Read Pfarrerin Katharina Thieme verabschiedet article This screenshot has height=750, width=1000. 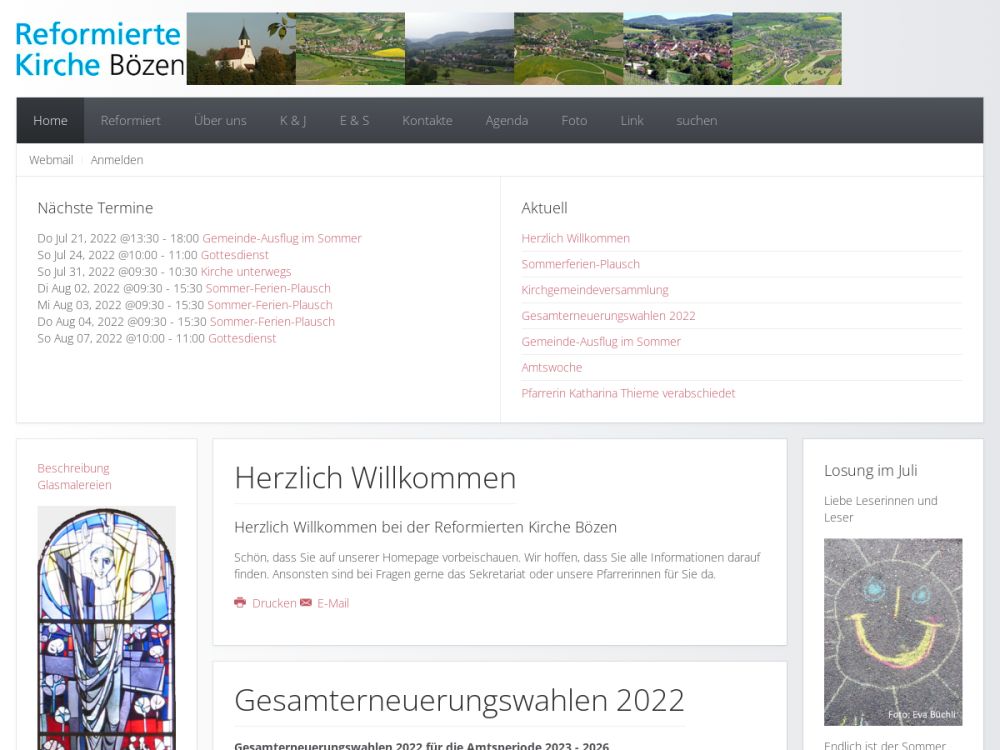628,394
